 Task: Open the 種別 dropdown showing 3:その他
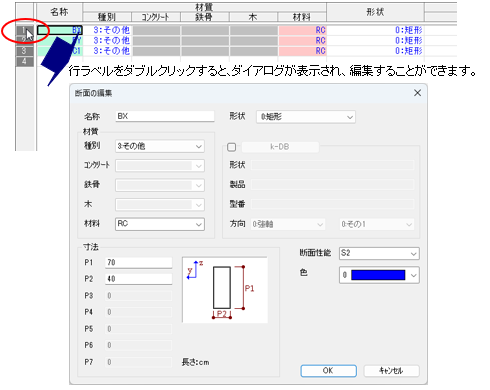(160, 146)
